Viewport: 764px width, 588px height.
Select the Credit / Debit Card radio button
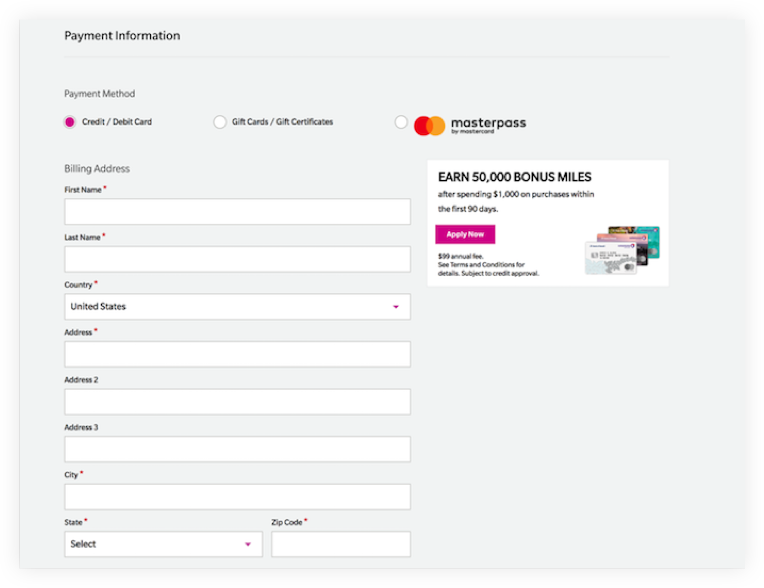point(70,122)
